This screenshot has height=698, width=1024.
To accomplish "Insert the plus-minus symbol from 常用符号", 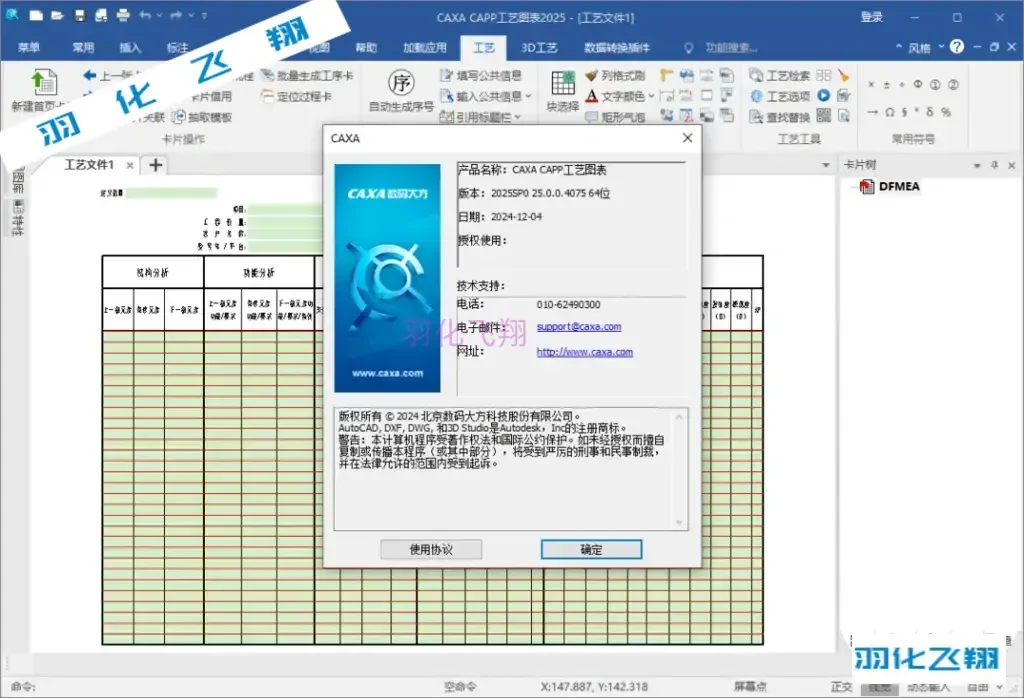I will coord(887,85).
